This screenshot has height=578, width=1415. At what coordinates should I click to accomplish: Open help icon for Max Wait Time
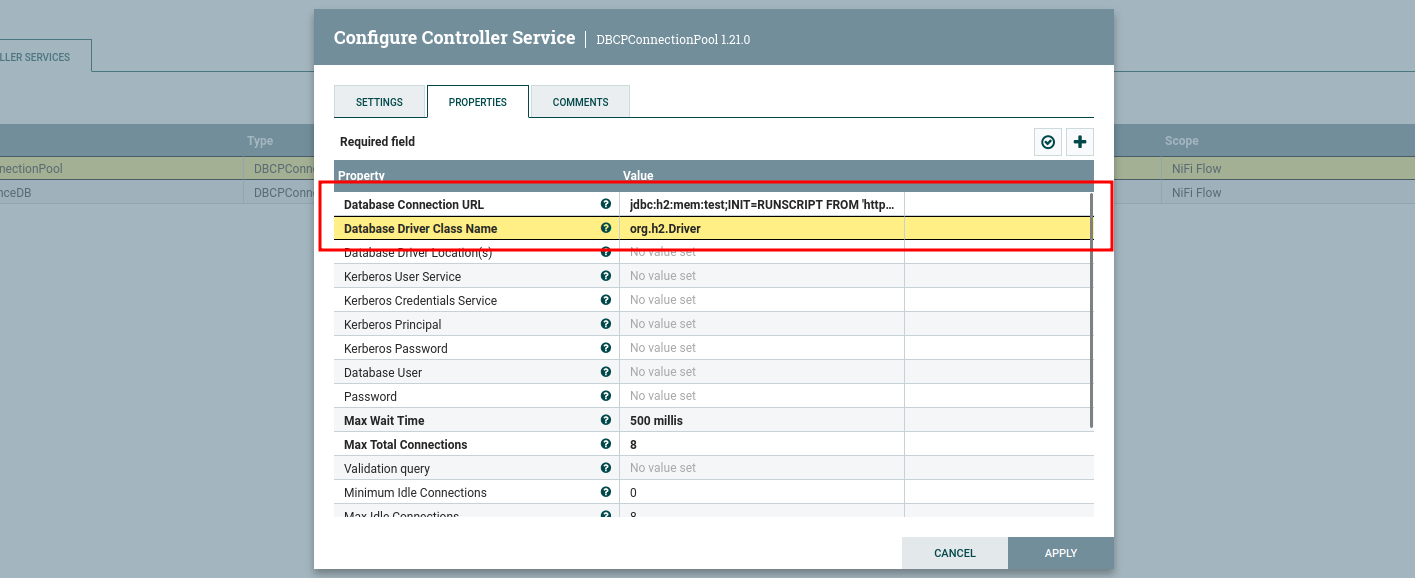tap(606, 420)
